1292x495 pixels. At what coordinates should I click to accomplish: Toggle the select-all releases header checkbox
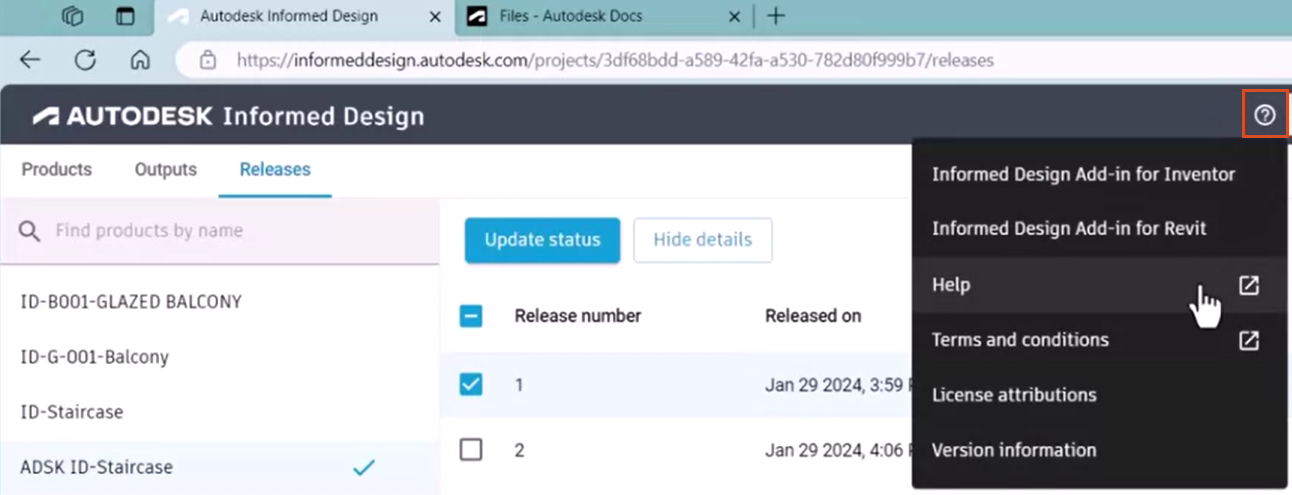tap(471, 316)
